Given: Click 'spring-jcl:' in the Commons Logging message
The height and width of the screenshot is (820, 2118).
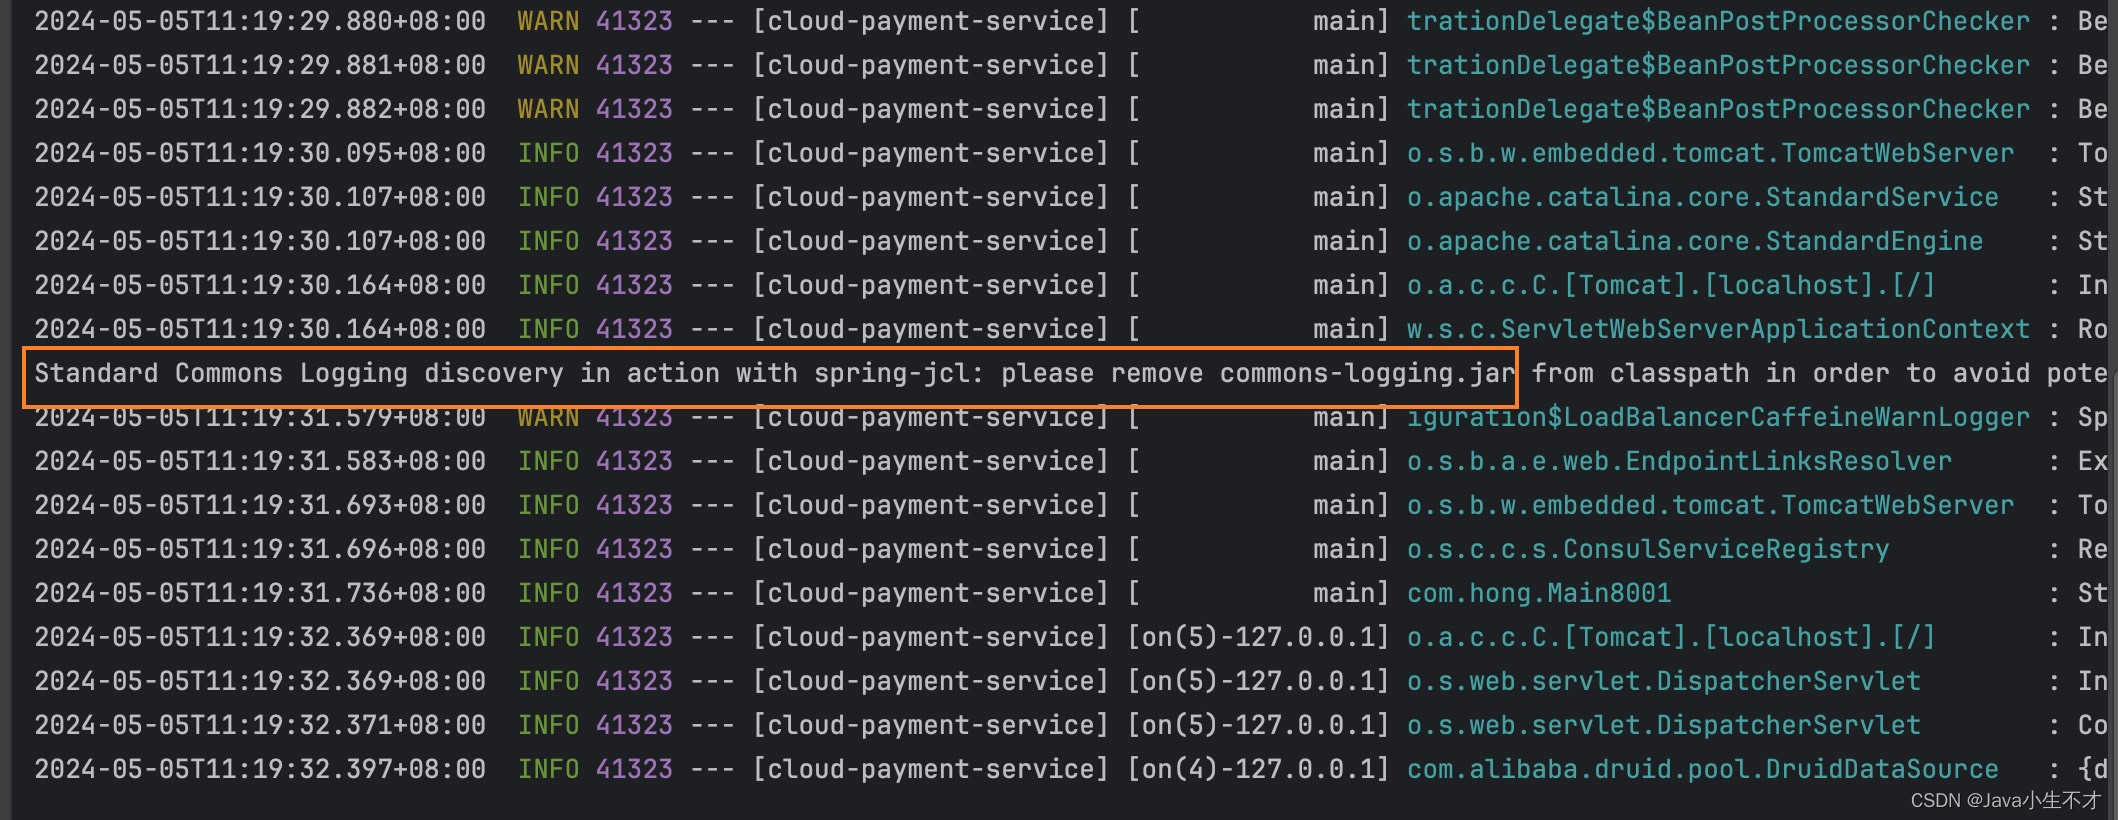Looking at the screenshot, I should pyautogui.click(x=900, y=373).
